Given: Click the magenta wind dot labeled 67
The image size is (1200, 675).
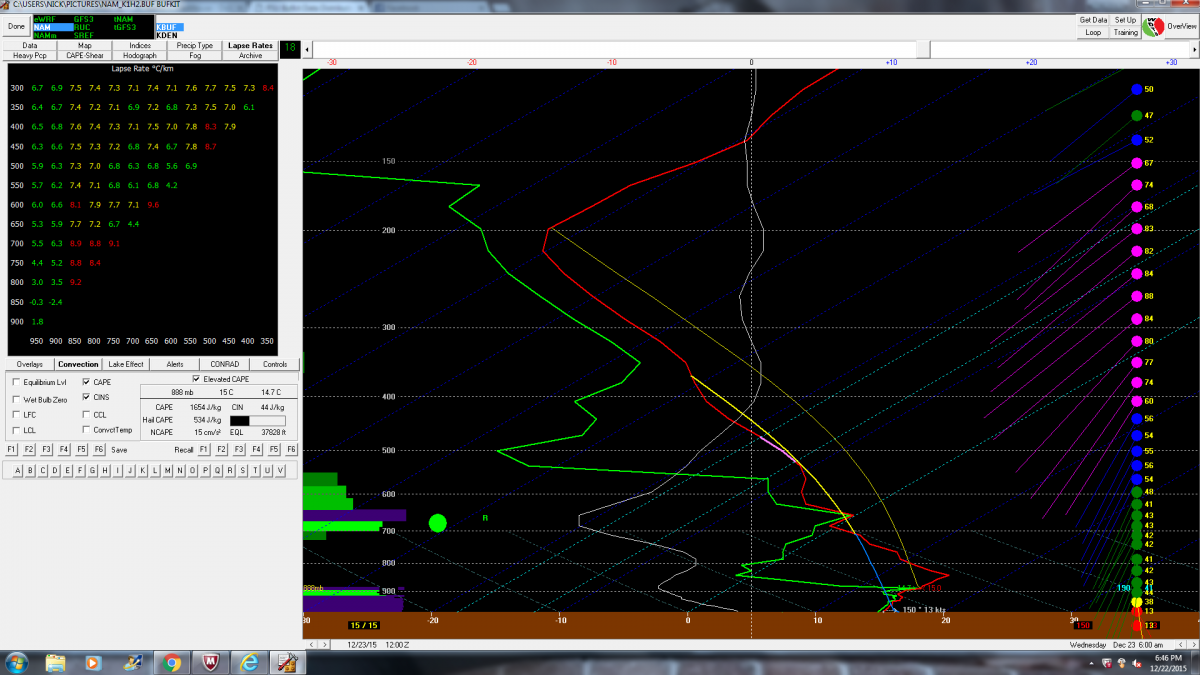Looking at the screenshot, I should tap(1136, 163).
